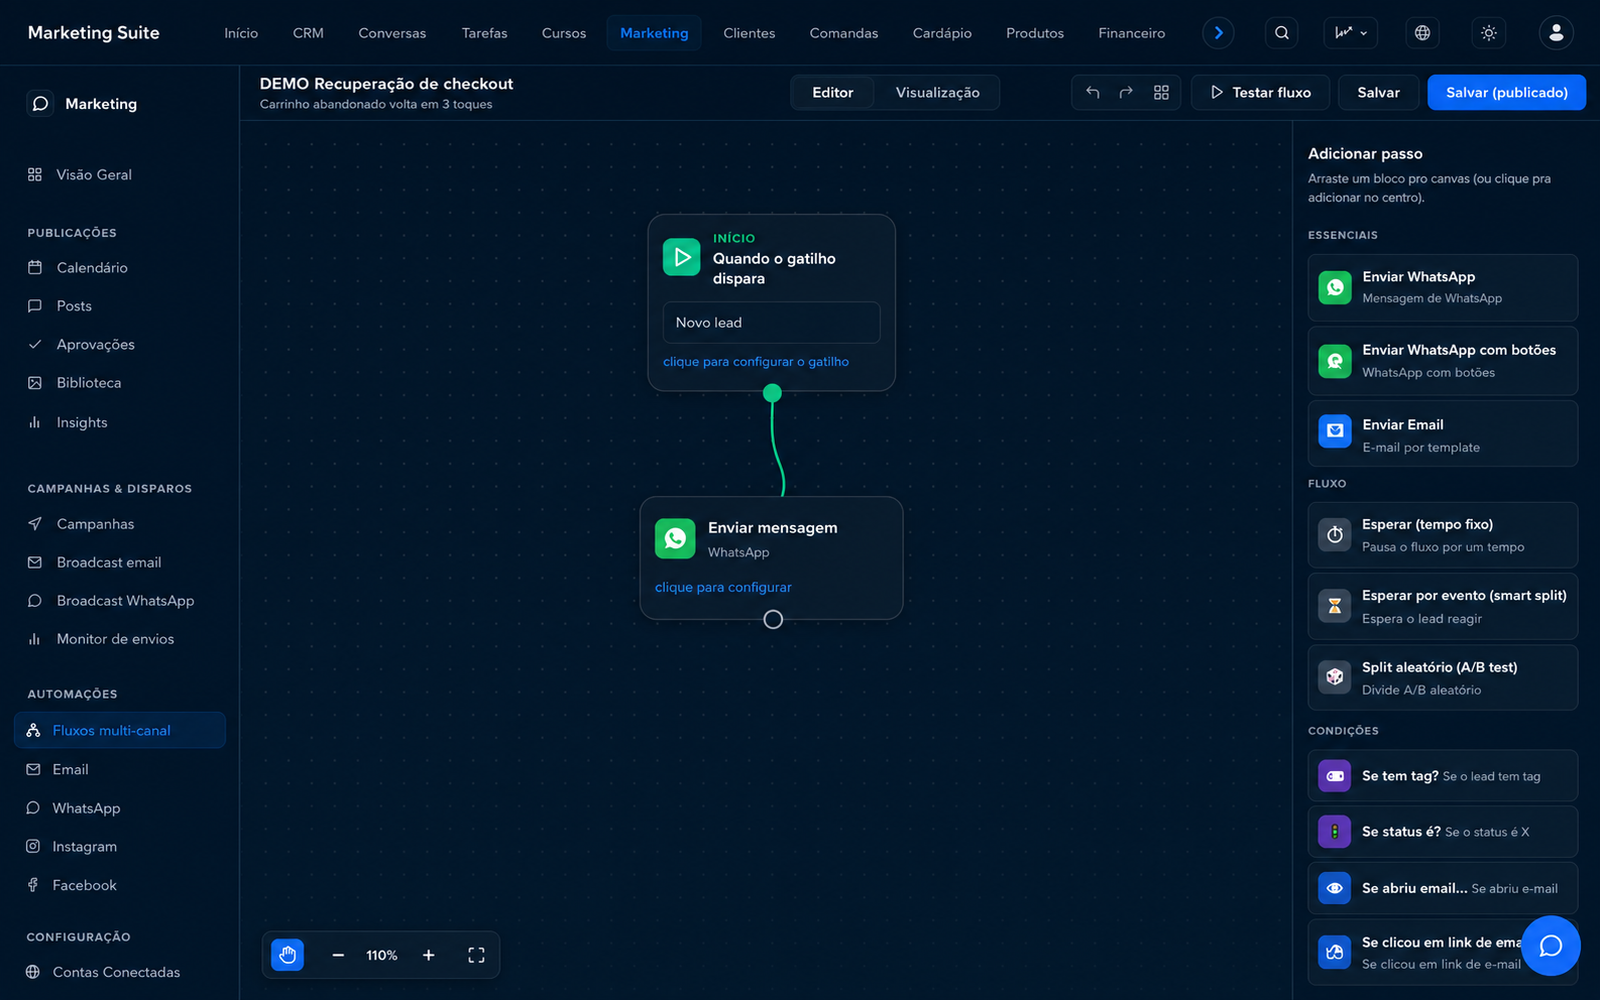This screenshot has width=1600, height=1000.
Task: Expand more navigation tabs with arrow
Action: click(x=1218, y=33)
